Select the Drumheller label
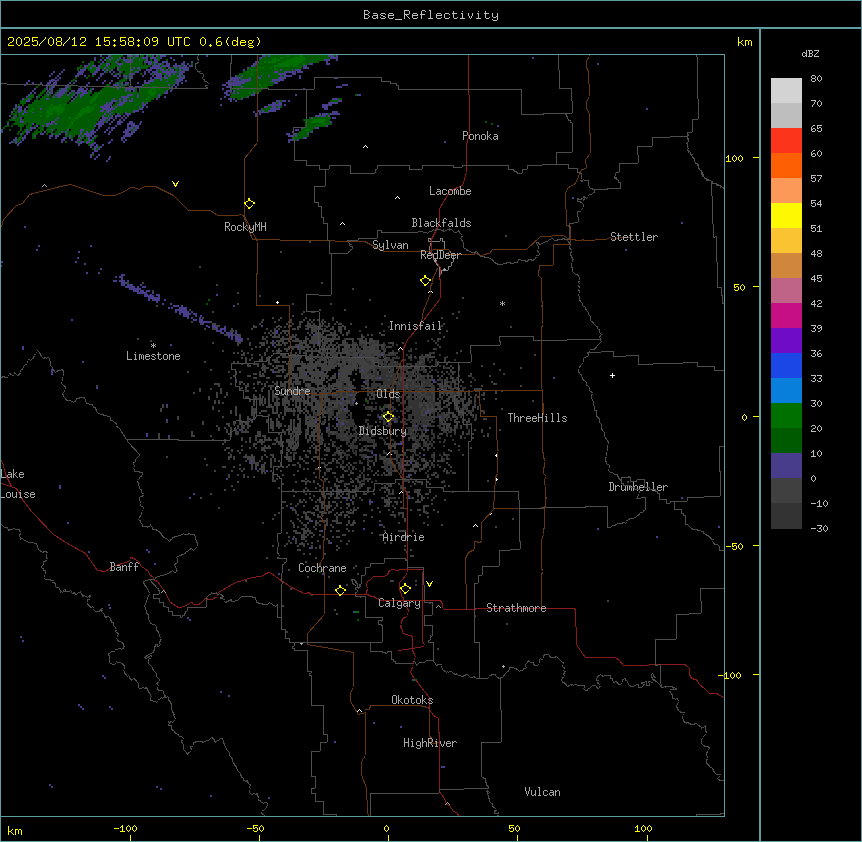862x842 pixels. click(x=638, y=487)
